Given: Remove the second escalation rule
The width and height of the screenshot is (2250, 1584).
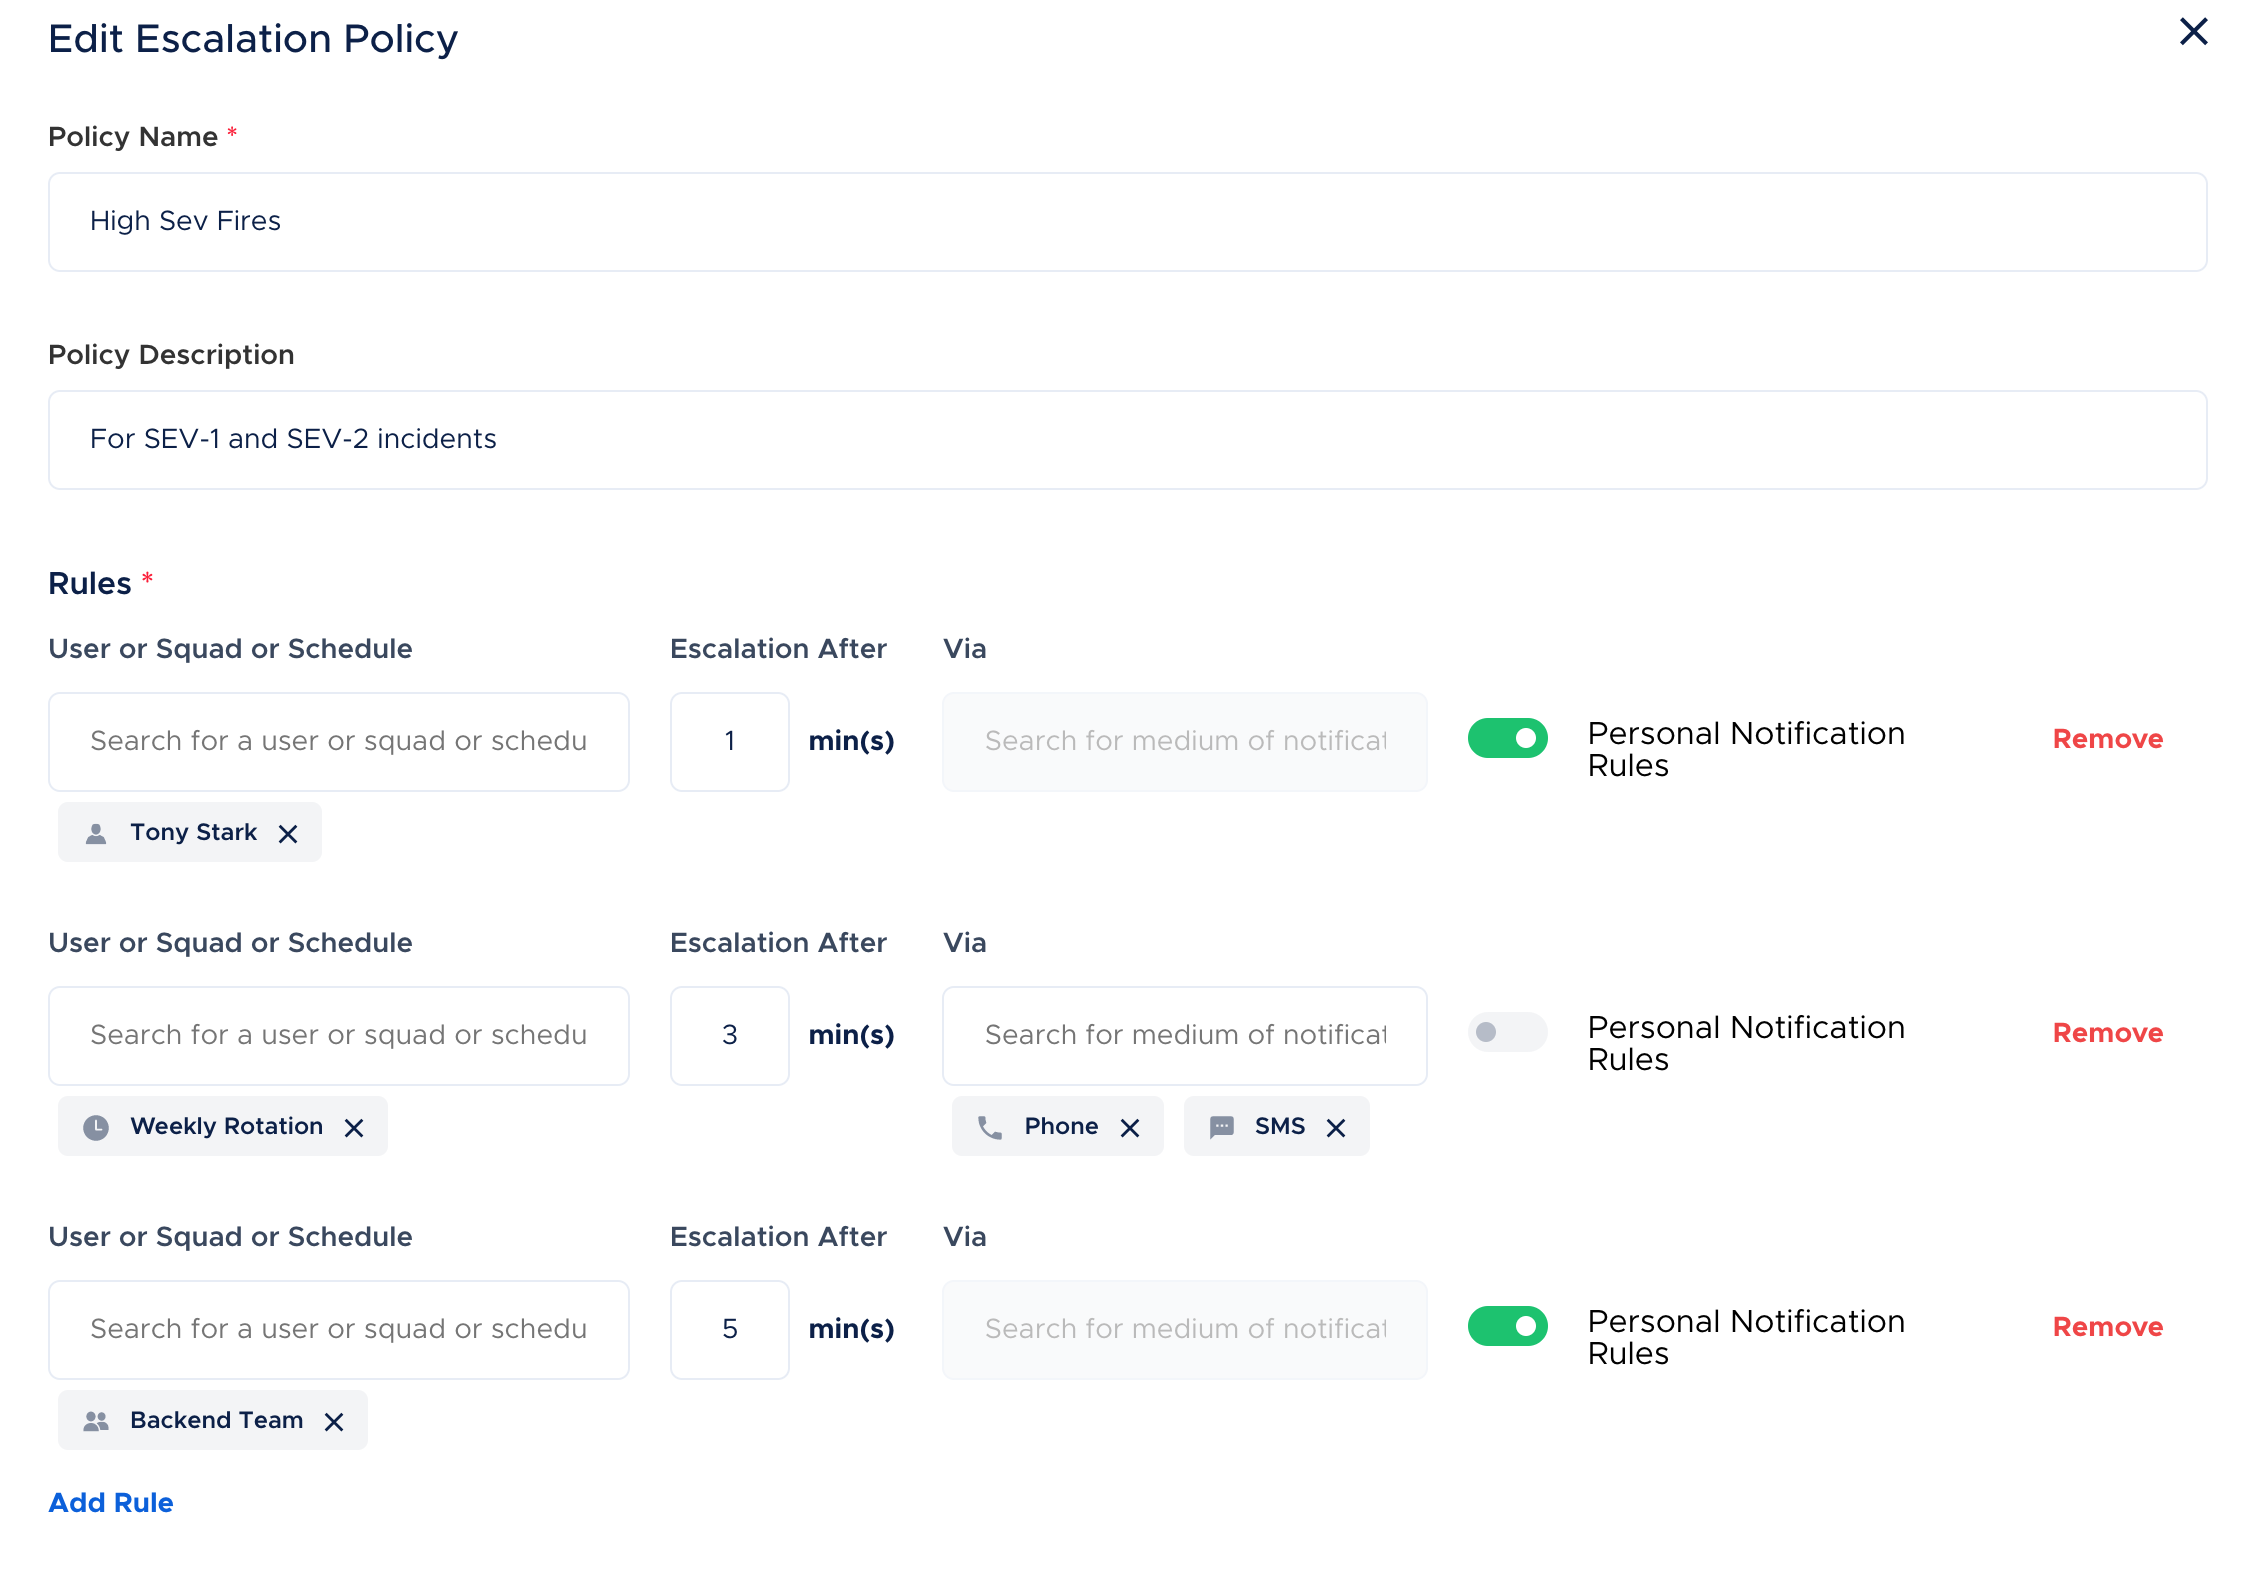Looking at the screenshot, I should [x=2107, y=1033].
